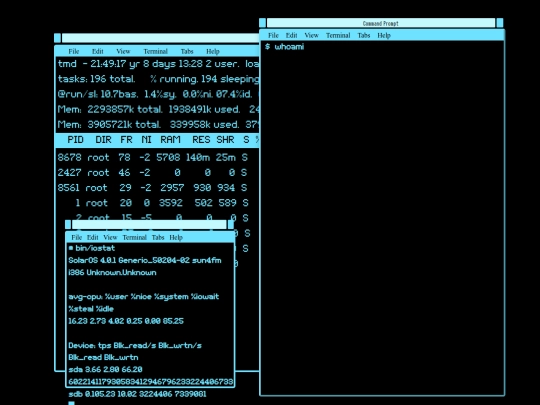Open Terminal menu in the iostat window
The height and width of the screenshot is (405, 540).
pyautogui.click(x=134, y=237)
